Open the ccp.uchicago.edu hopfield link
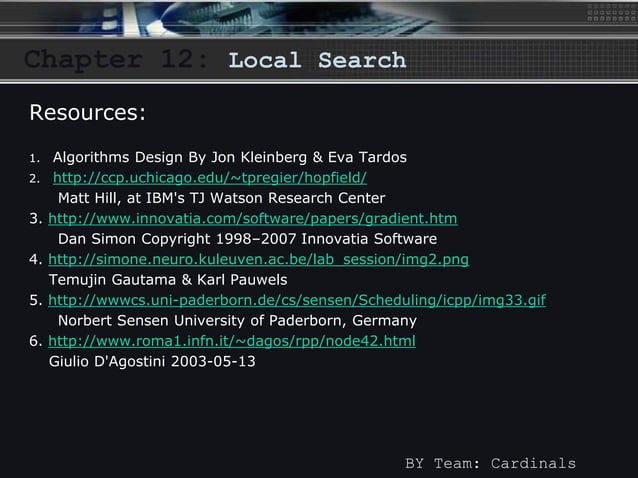The height and width of the screenshot is (478, 638). pos(210,178)
